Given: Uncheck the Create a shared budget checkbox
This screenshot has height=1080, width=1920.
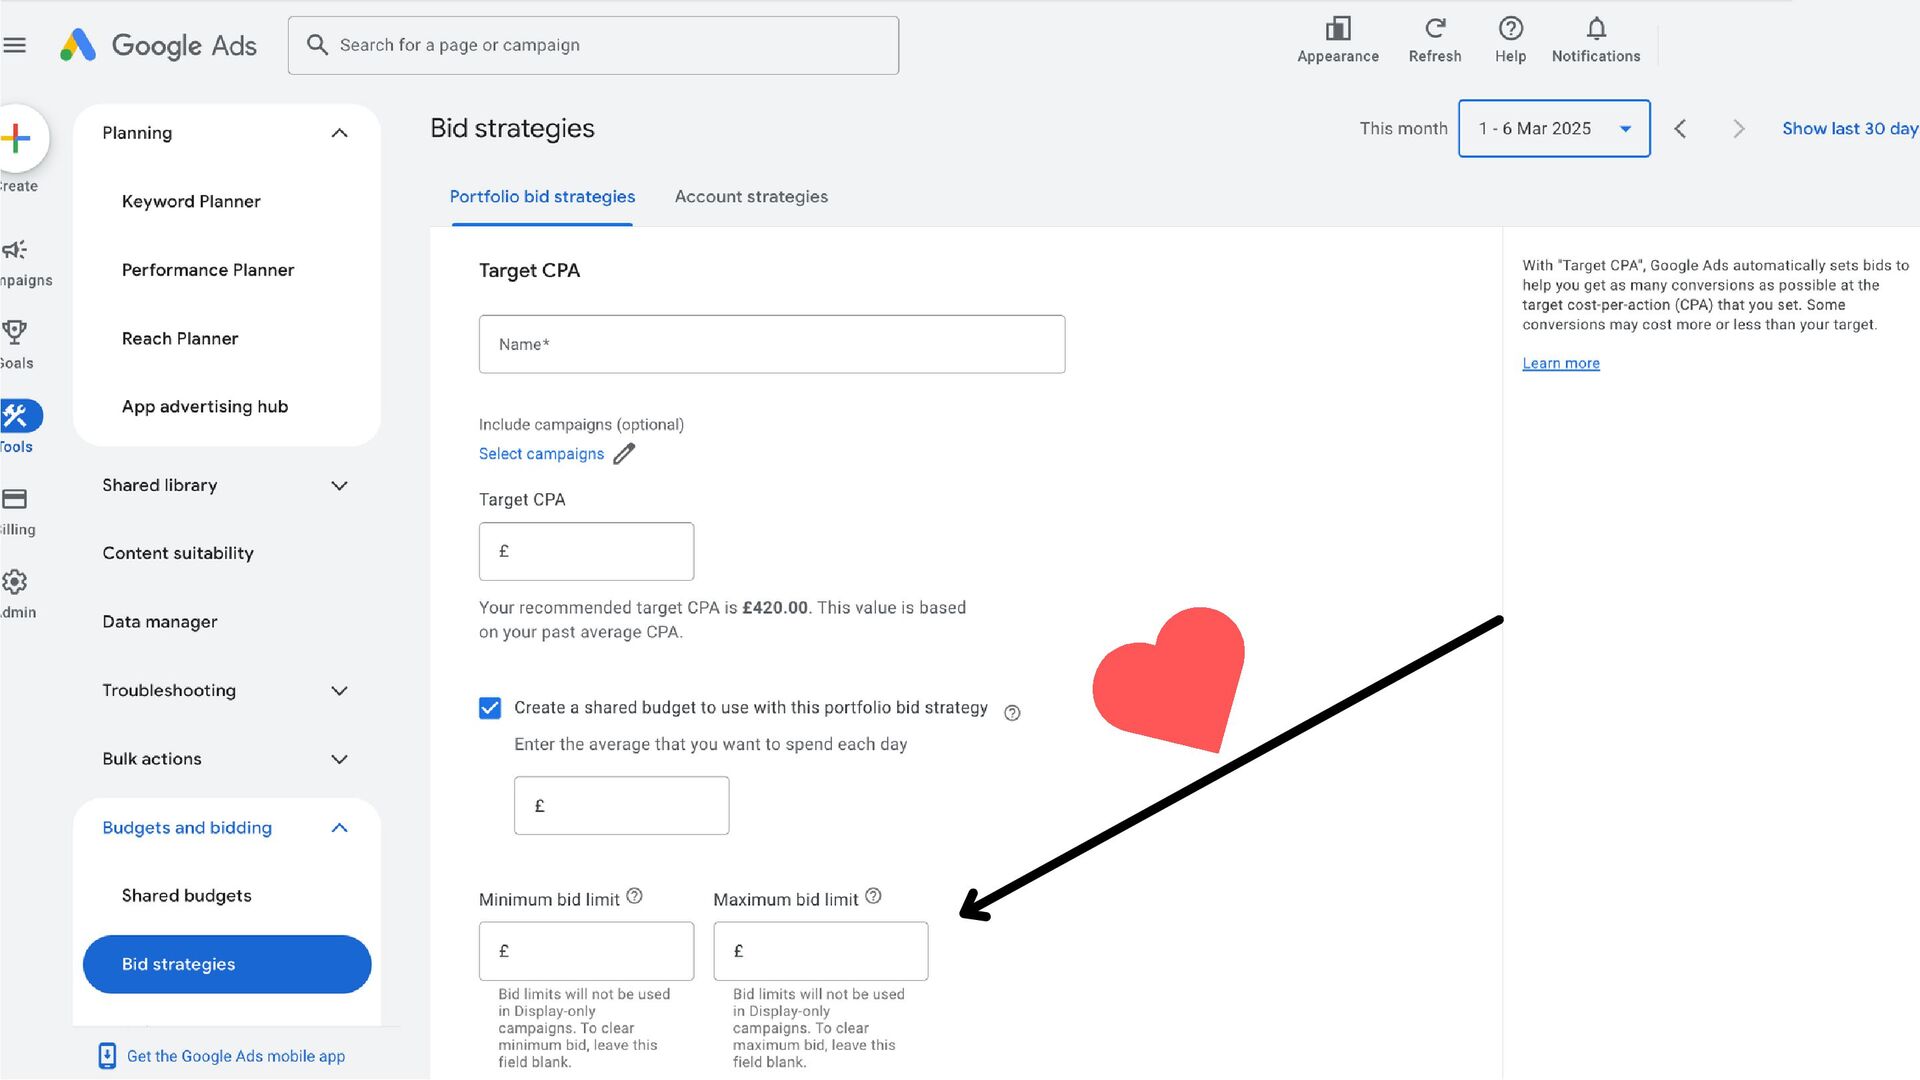Looking at the screenshot, I should [x=490, y=708].
